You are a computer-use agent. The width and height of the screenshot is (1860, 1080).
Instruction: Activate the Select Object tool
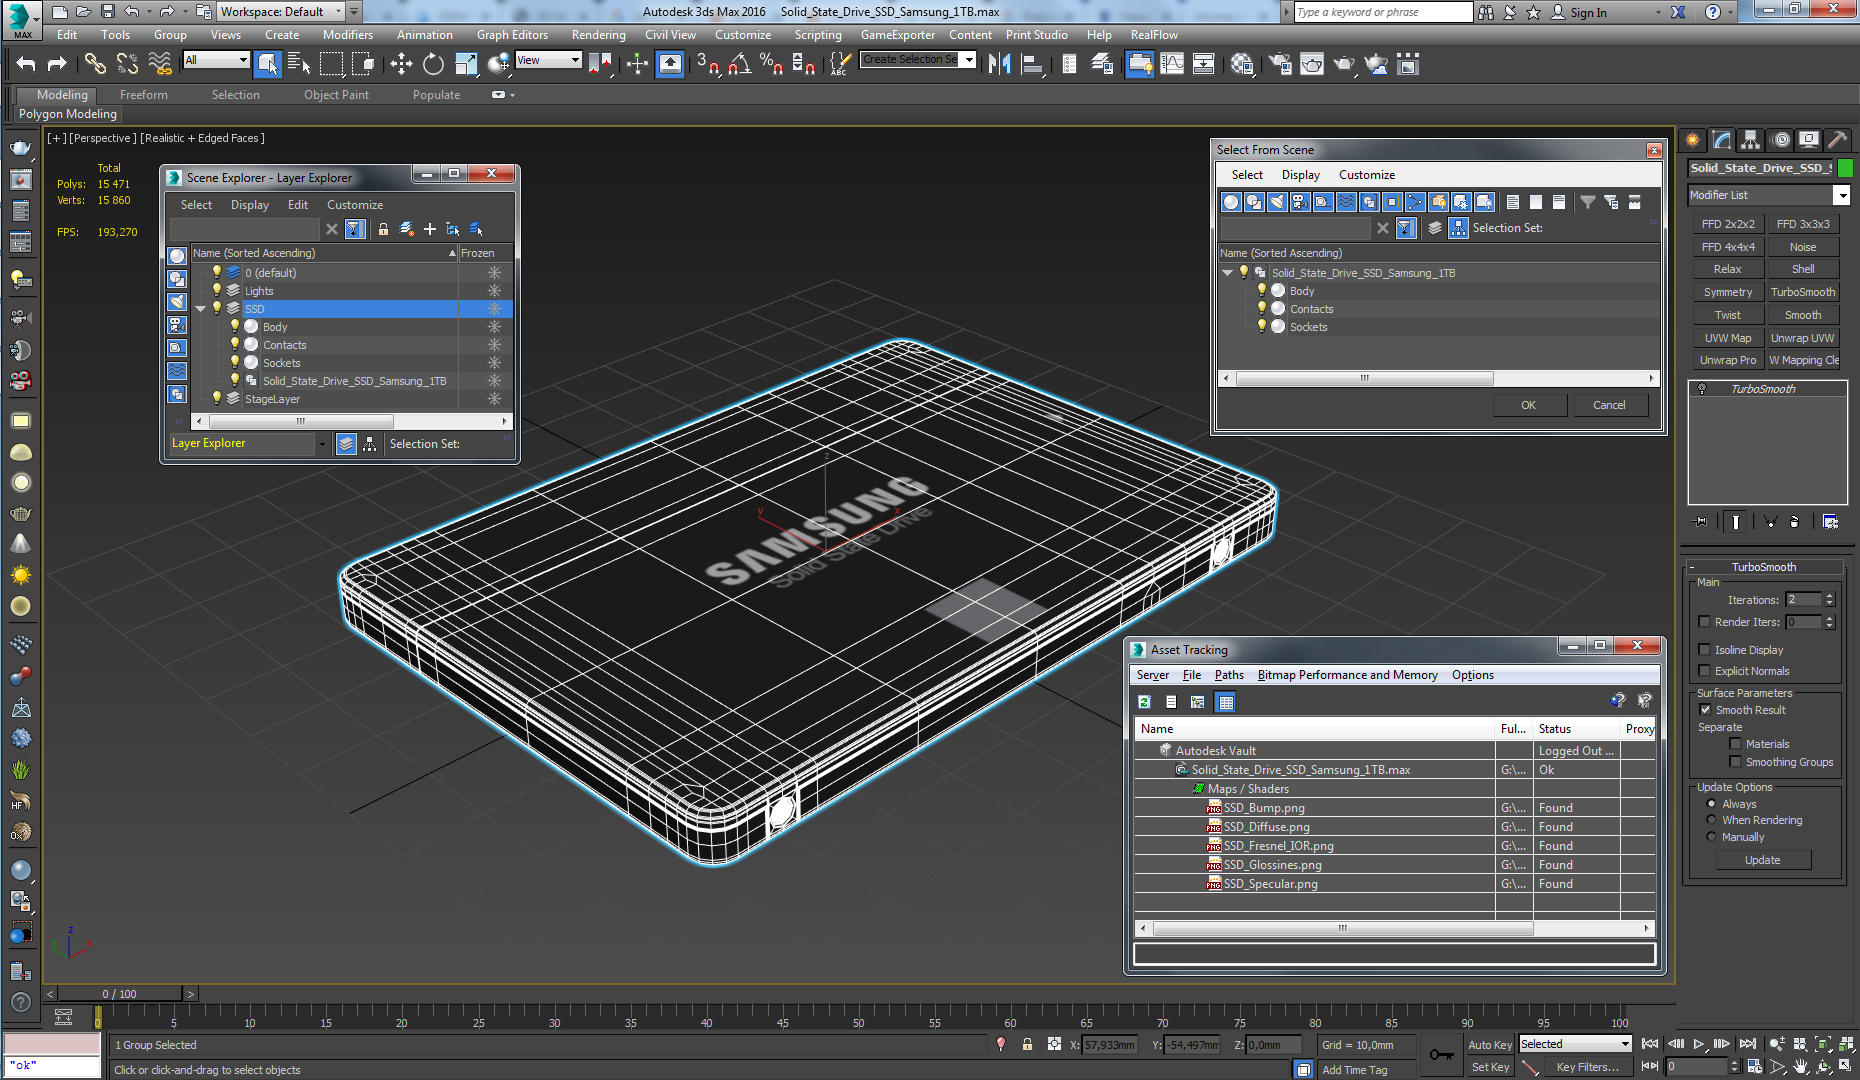coord(268,64)
